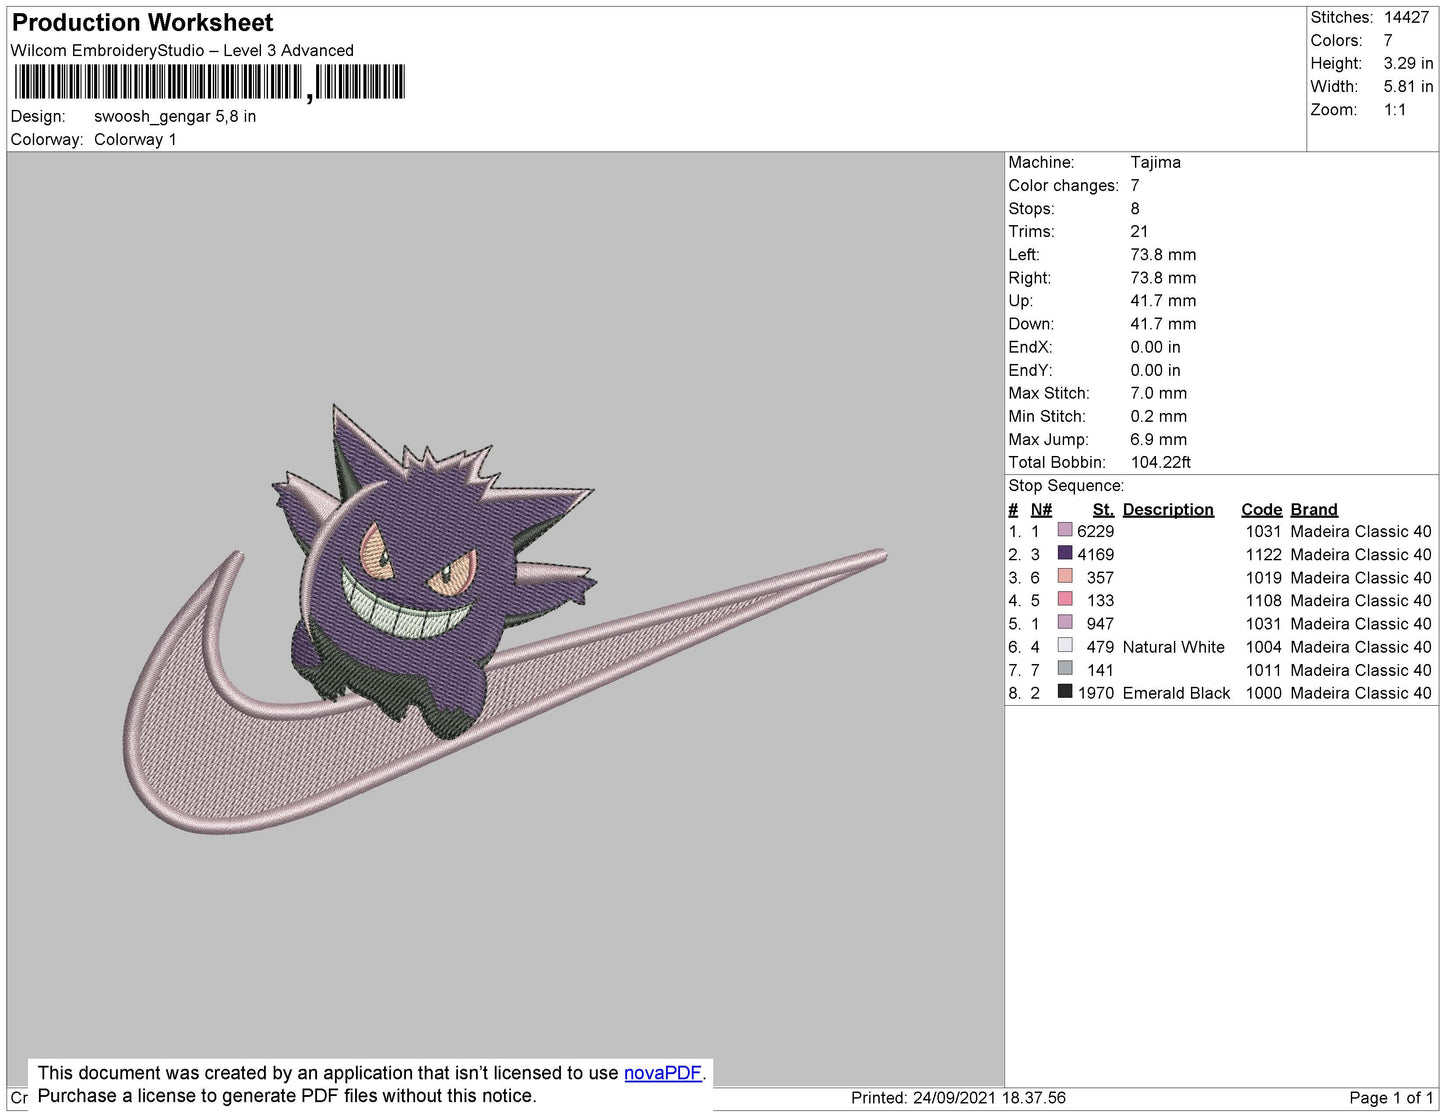This screenshot has width=1445, height=1117.
Task: Click the Code column header
Action: tap(1260, 509)
